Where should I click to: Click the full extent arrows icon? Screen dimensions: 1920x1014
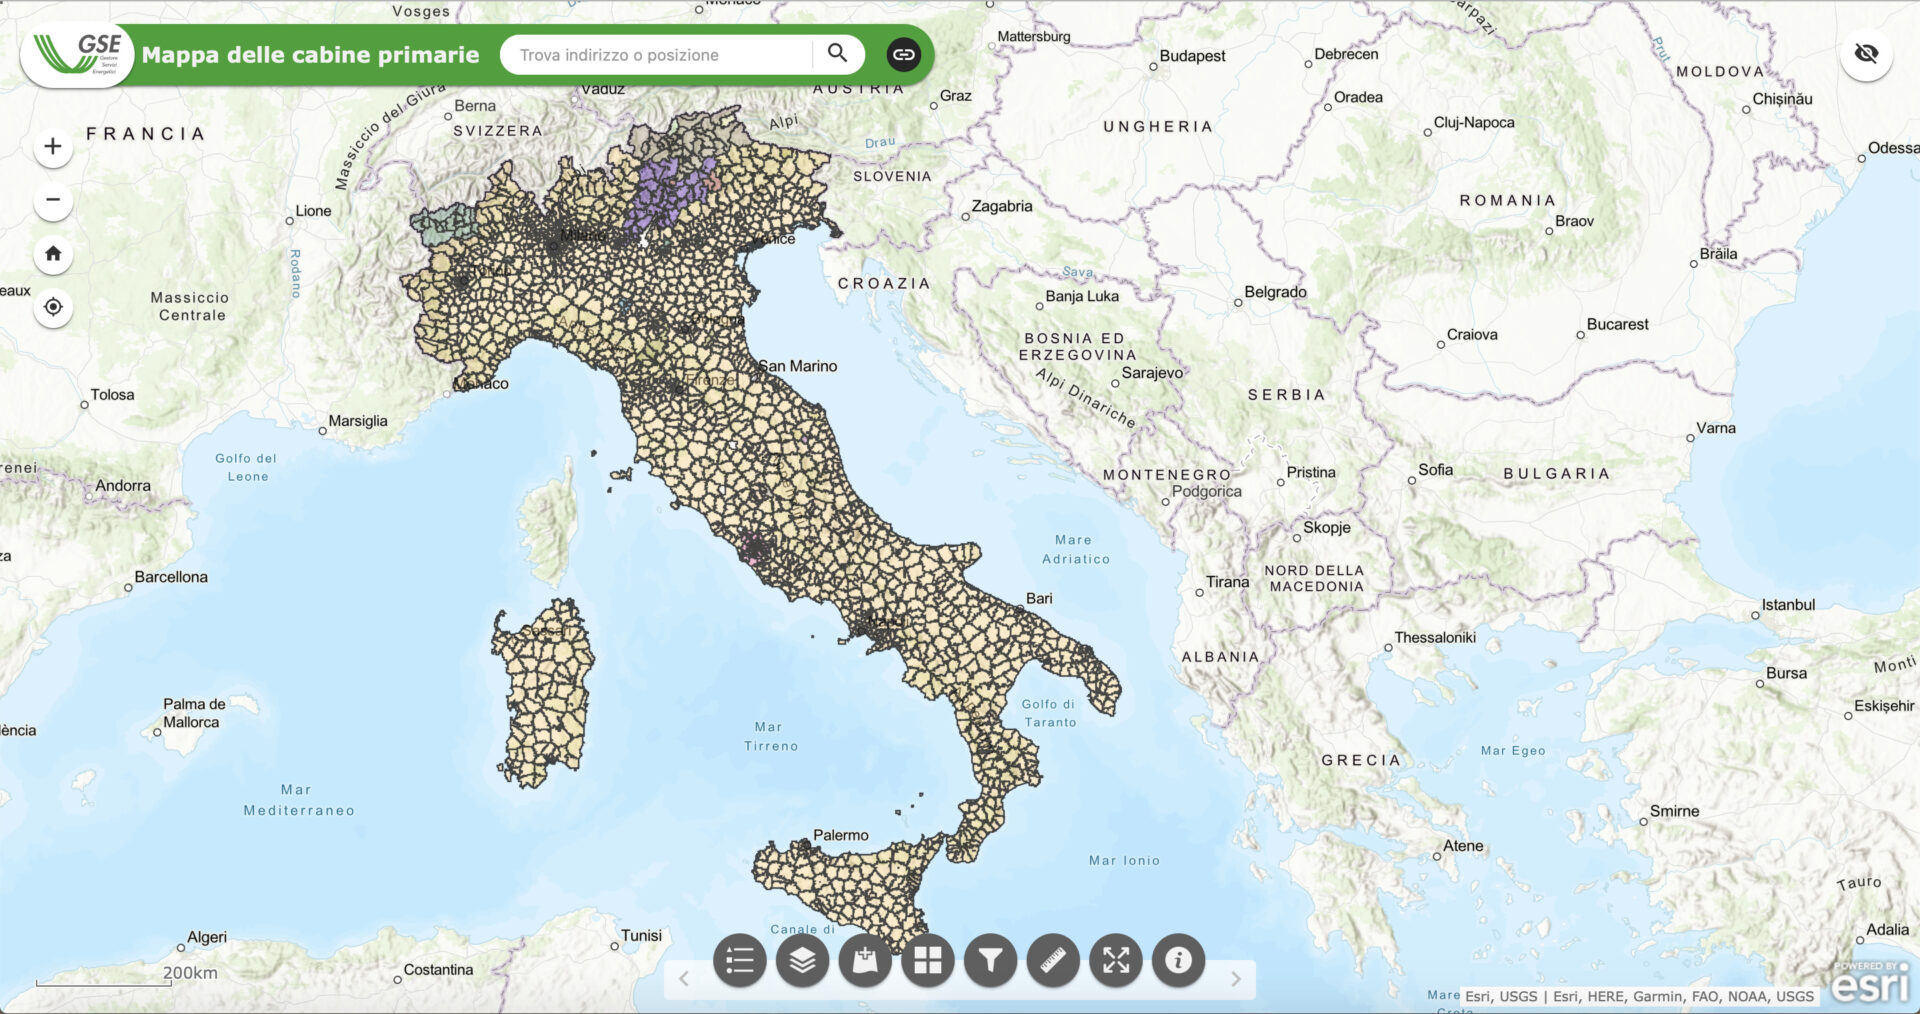point(1116,961)
